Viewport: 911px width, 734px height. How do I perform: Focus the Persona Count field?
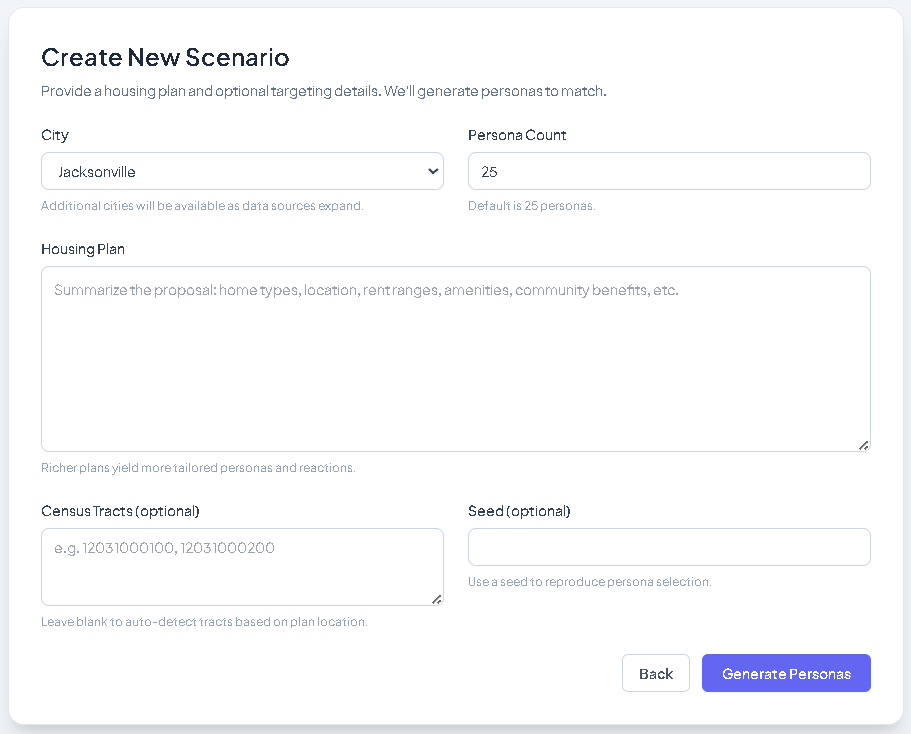click(669, 171)
